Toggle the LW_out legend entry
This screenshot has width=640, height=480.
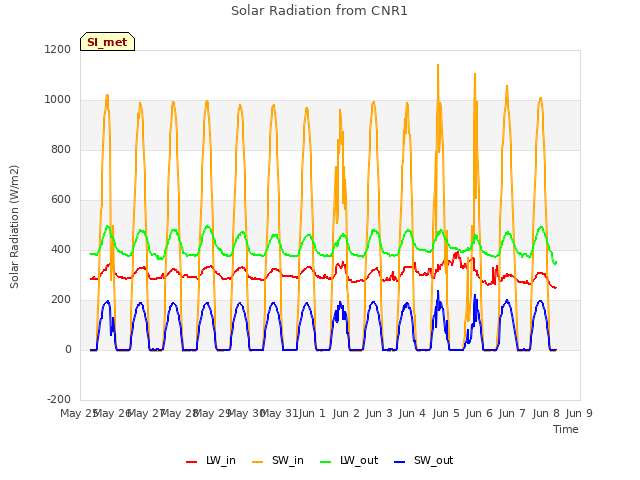tap(349, 460)
